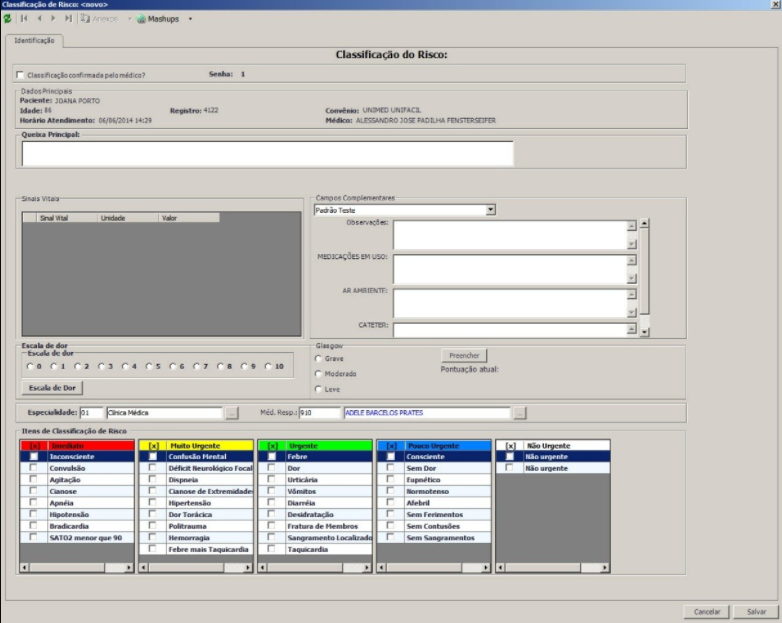This screenshot has width=782, height=623.
Task: Check the Febre mais Taquicardia item
Action: [152, 549]
